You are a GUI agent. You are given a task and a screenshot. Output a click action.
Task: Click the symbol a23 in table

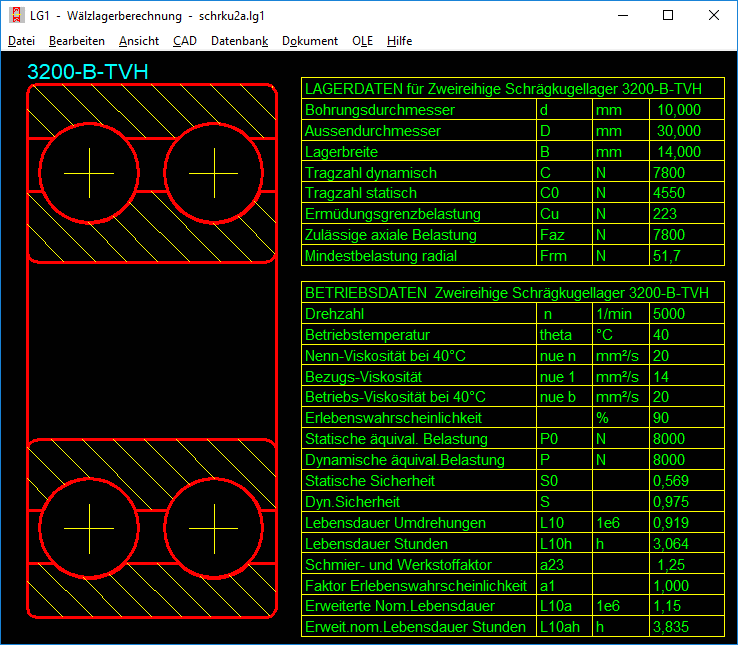click(x=552, y=565)
